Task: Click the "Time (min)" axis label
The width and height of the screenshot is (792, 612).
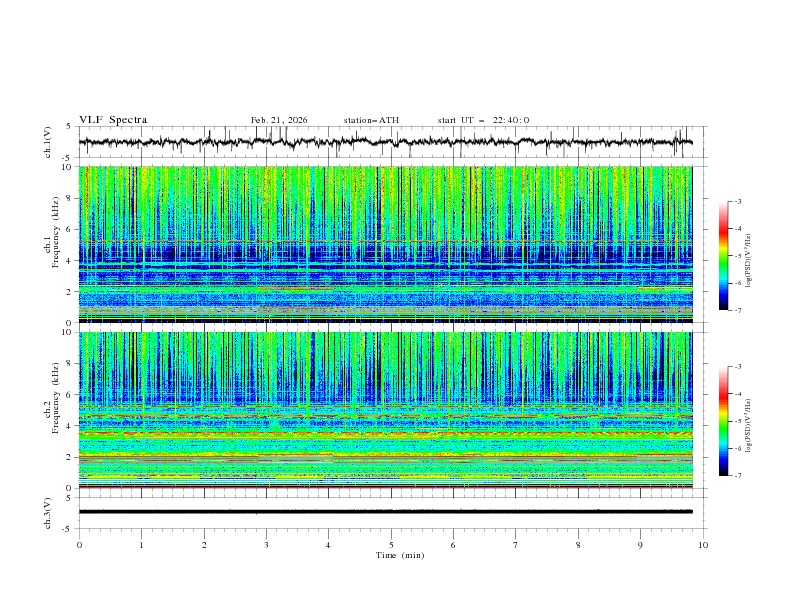Action: 401,555
